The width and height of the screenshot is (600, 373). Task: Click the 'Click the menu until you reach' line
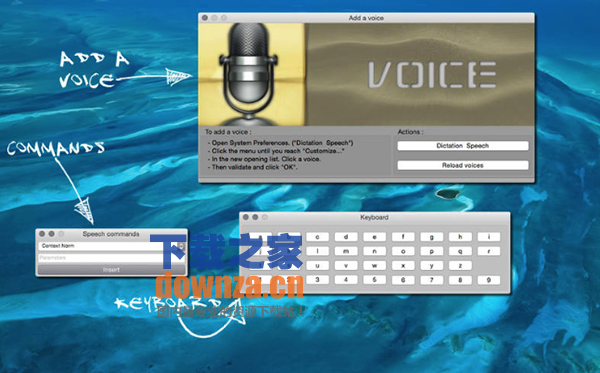tap(276, 151)
